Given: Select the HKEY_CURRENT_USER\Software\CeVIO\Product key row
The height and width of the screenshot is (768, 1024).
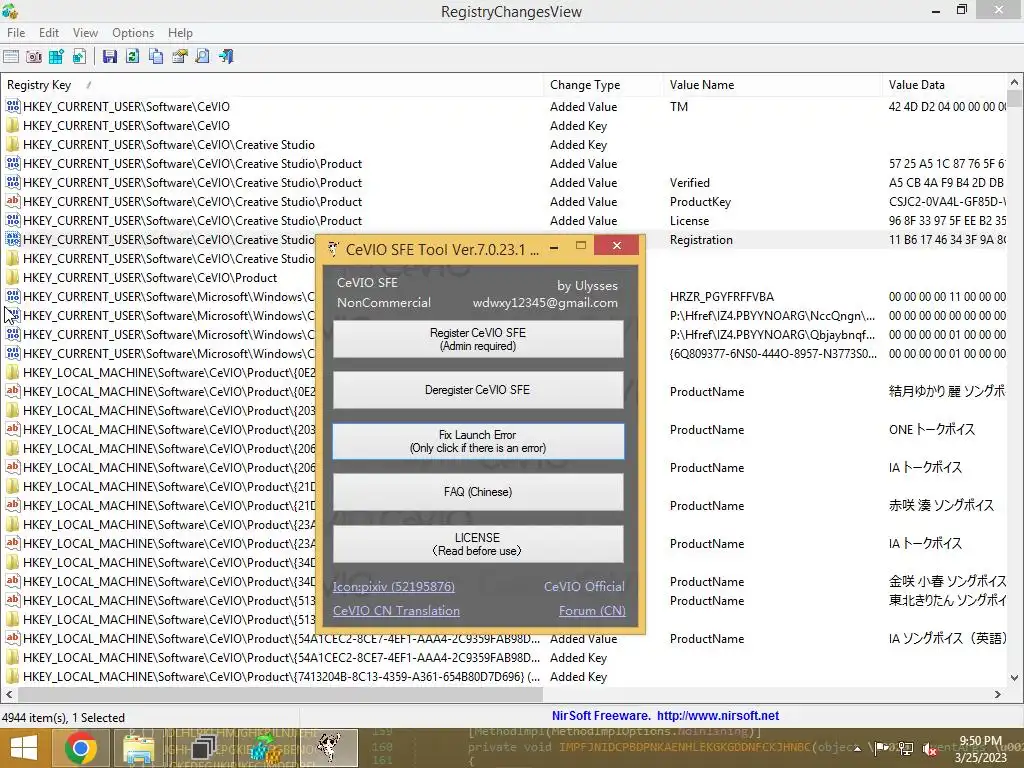Looking at the screenshot, I should tap(150, 278).
